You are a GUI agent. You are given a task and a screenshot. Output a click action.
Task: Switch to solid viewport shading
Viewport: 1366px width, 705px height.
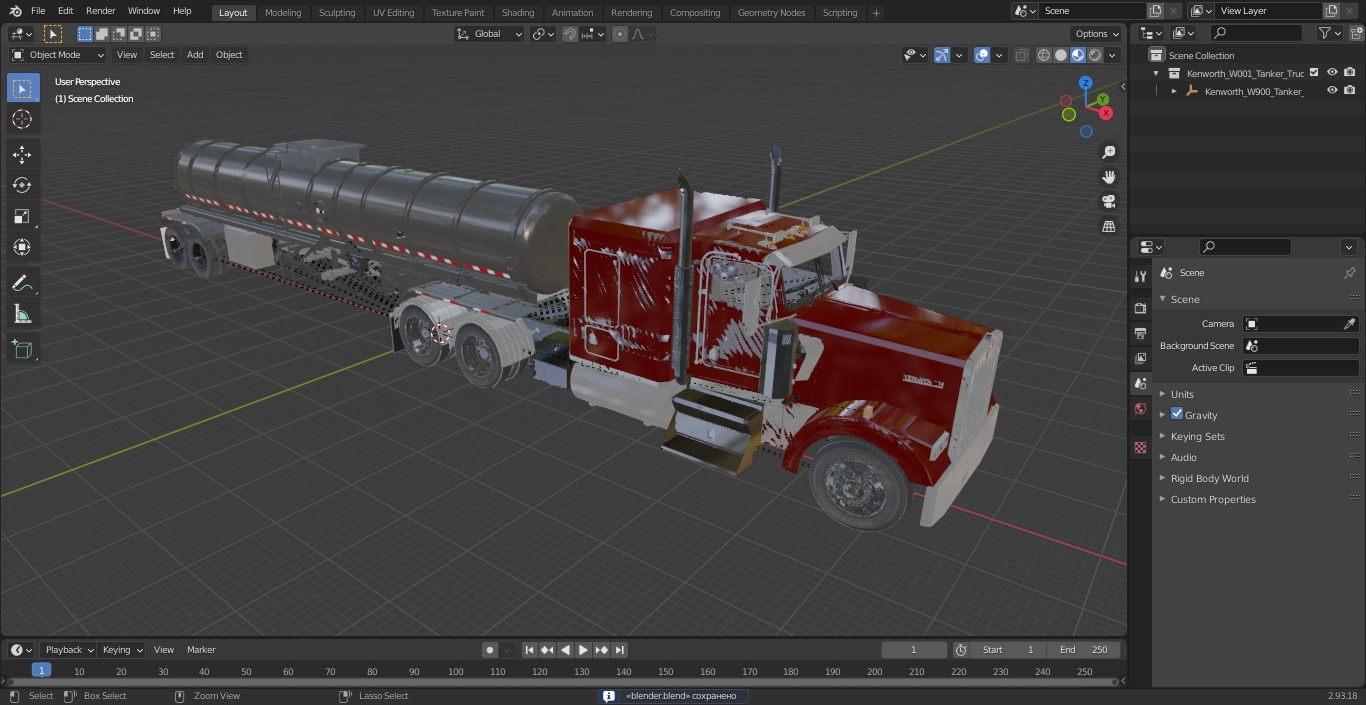[x=1061, y=55]
